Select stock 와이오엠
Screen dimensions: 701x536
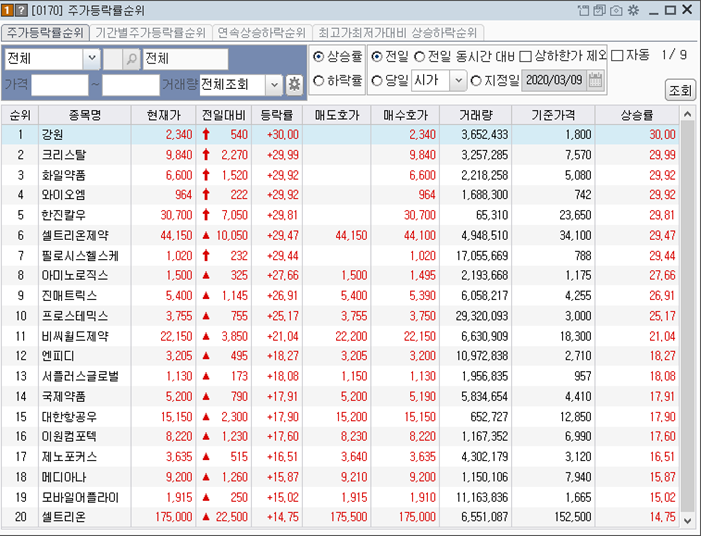pos(63,195)
